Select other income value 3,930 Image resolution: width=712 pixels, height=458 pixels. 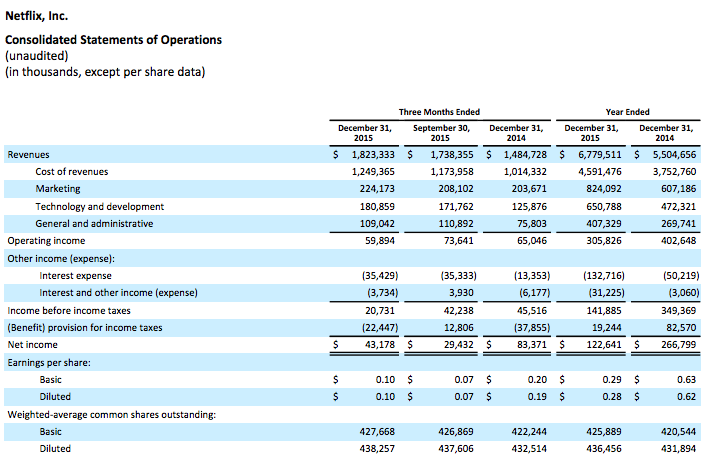pos(461,293)
